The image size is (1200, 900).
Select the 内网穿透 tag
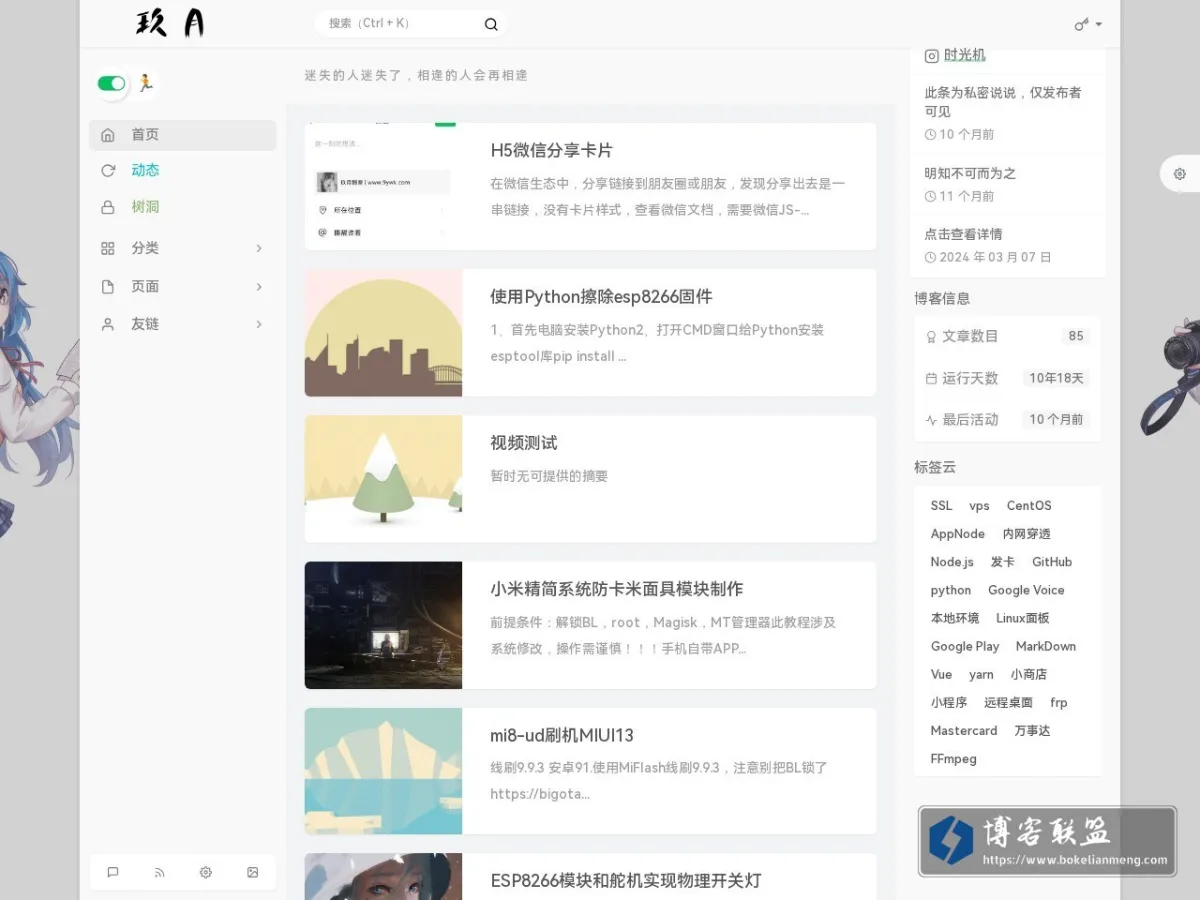point(1027,534)
